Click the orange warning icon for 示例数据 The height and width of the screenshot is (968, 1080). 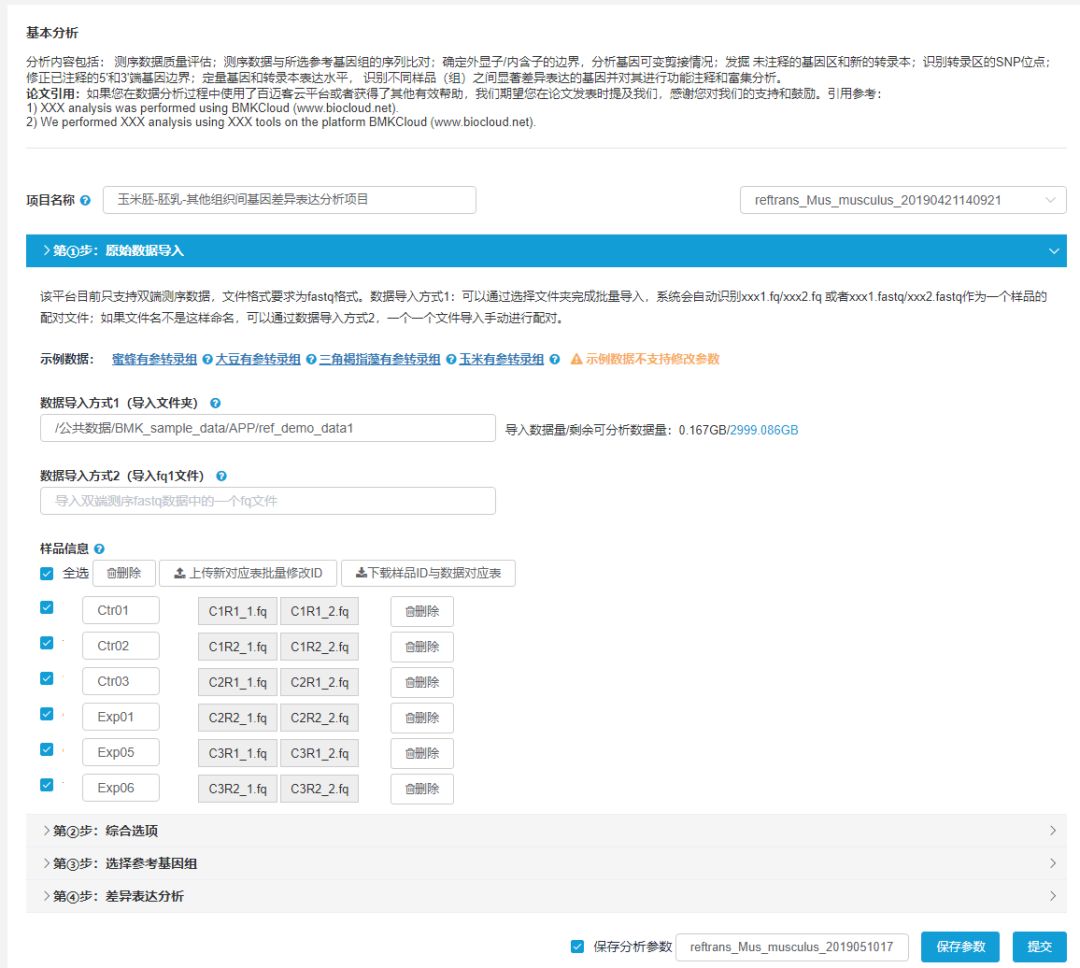576,360
